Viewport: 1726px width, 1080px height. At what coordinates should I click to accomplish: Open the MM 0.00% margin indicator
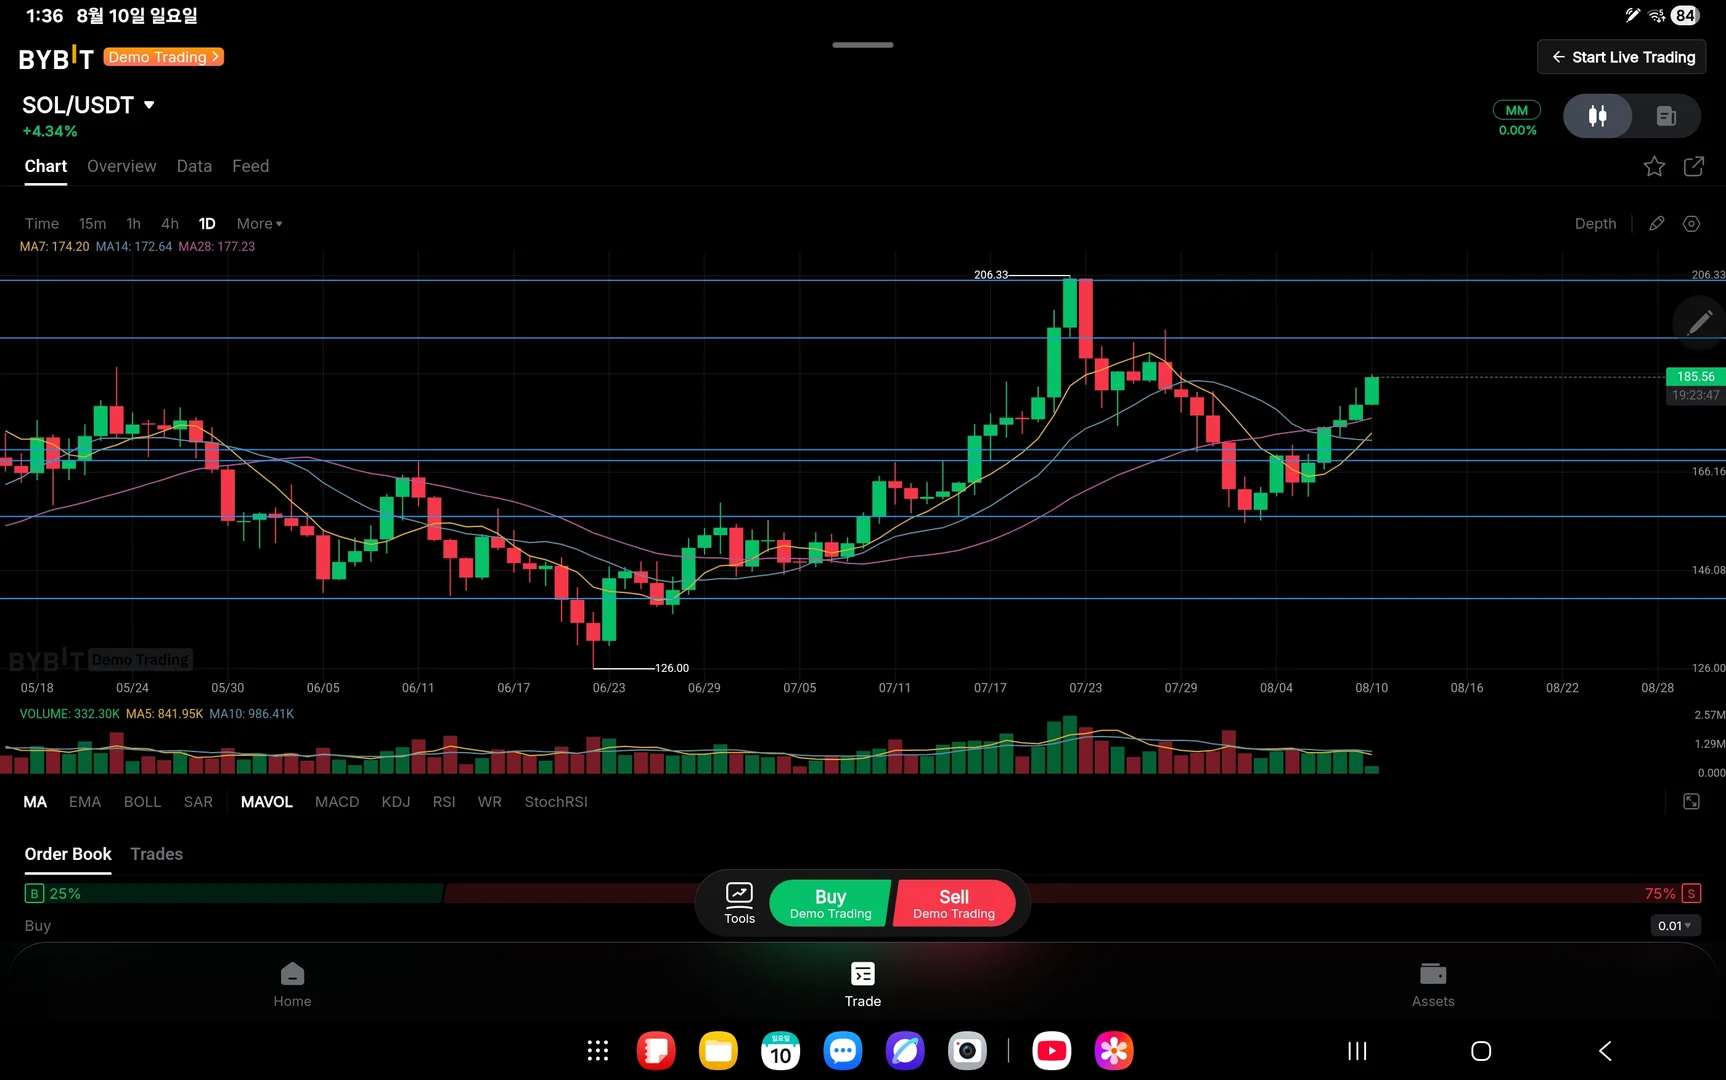(1517, 118)
